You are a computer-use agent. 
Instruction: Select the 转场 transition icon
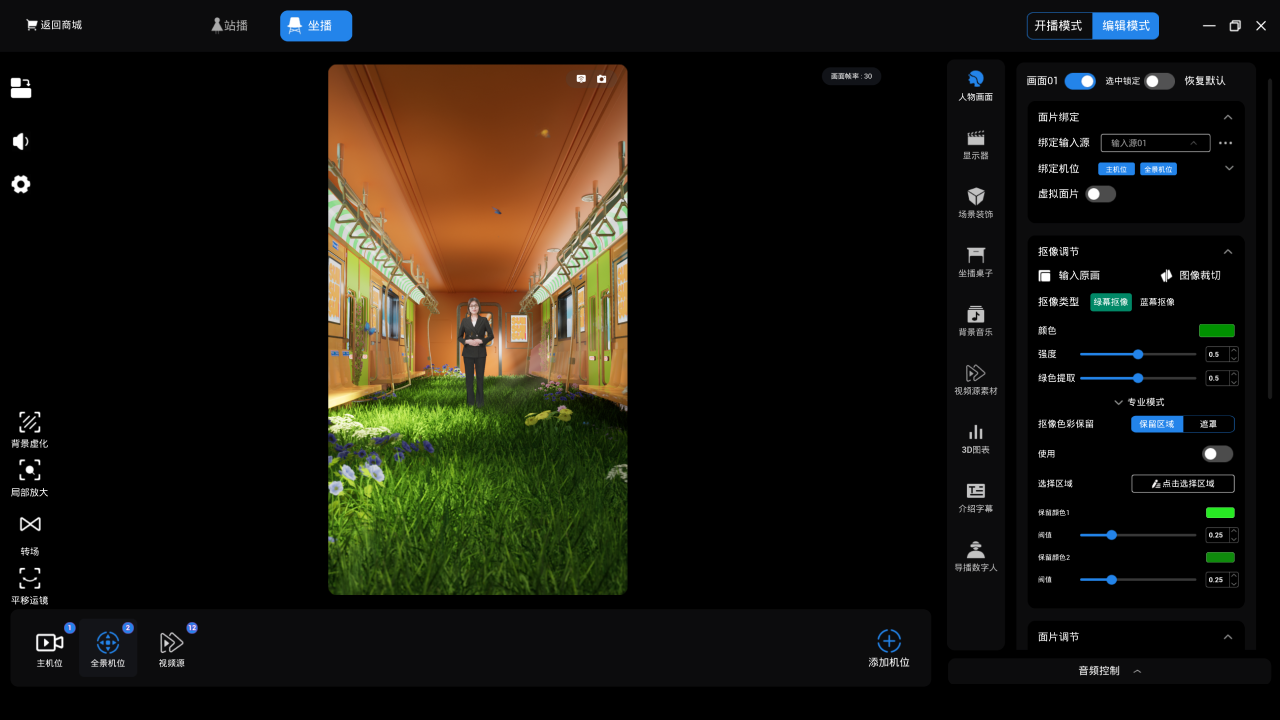click(30, 525)
